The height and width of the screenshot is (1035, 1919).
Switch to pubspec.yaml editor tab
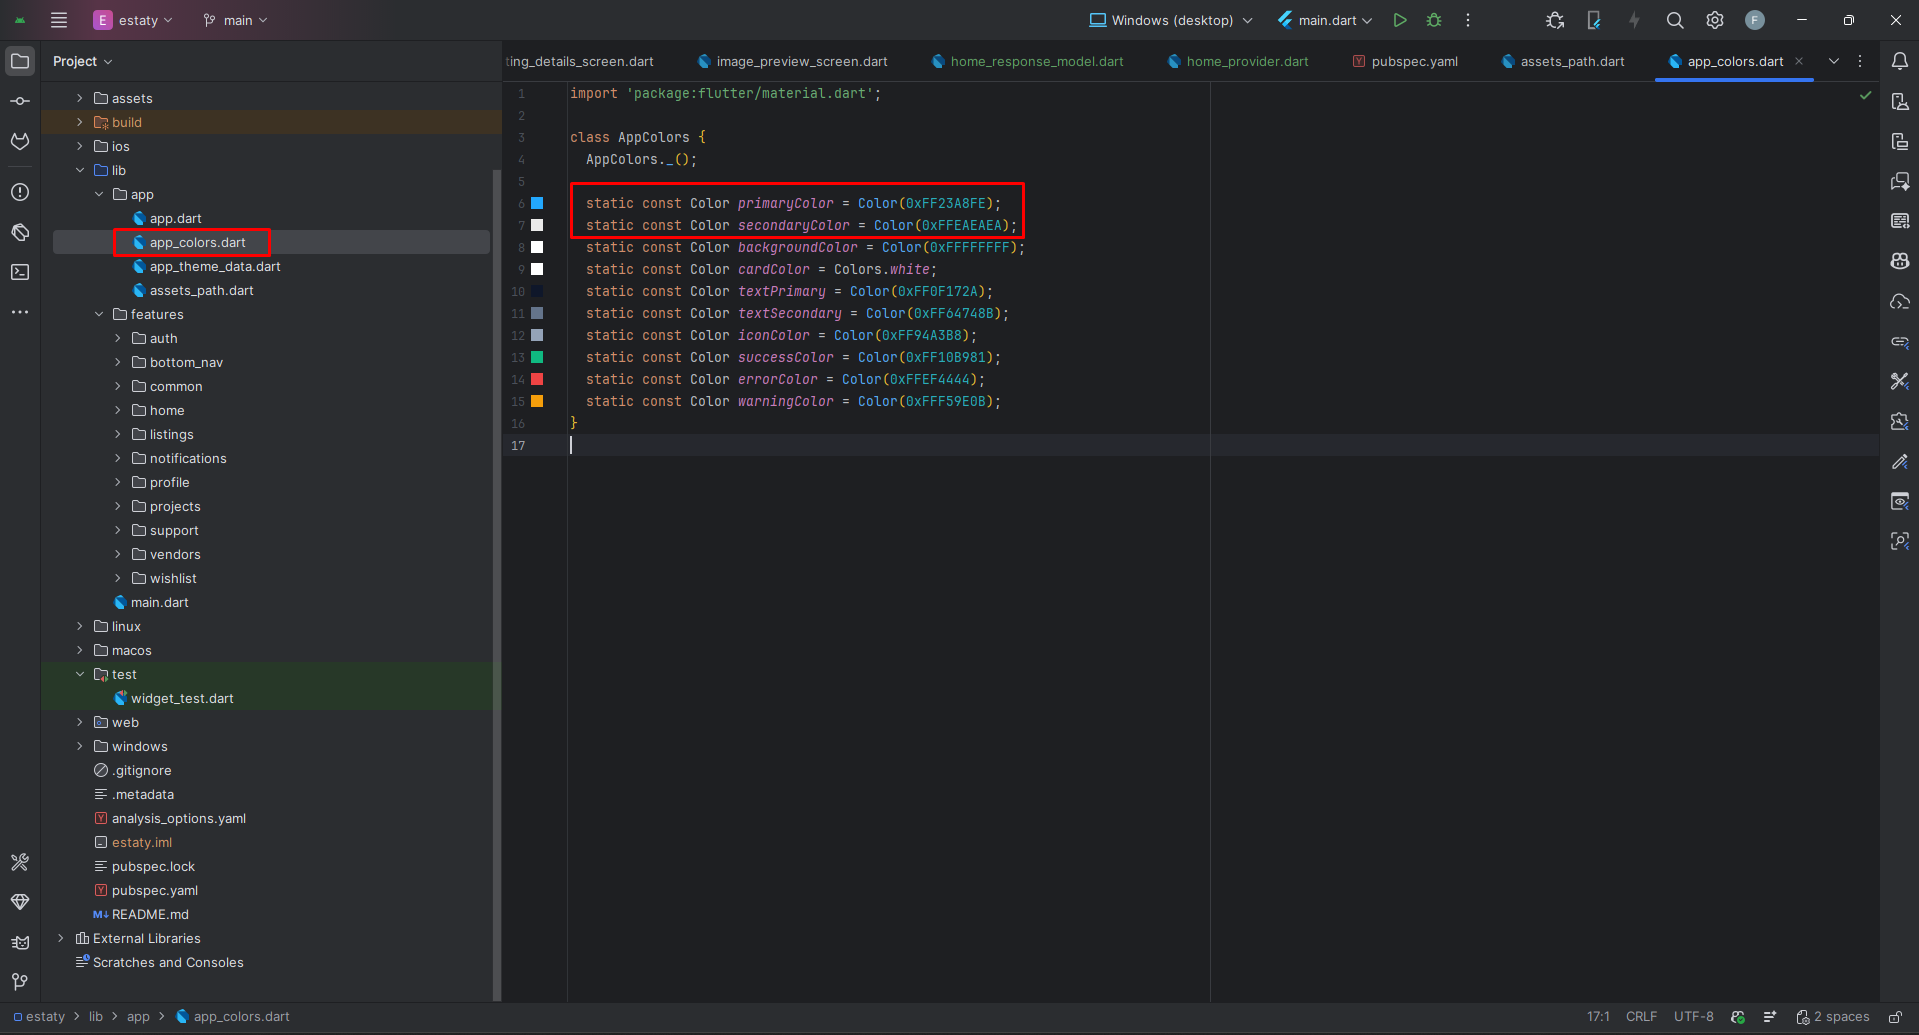[1405, 61]
